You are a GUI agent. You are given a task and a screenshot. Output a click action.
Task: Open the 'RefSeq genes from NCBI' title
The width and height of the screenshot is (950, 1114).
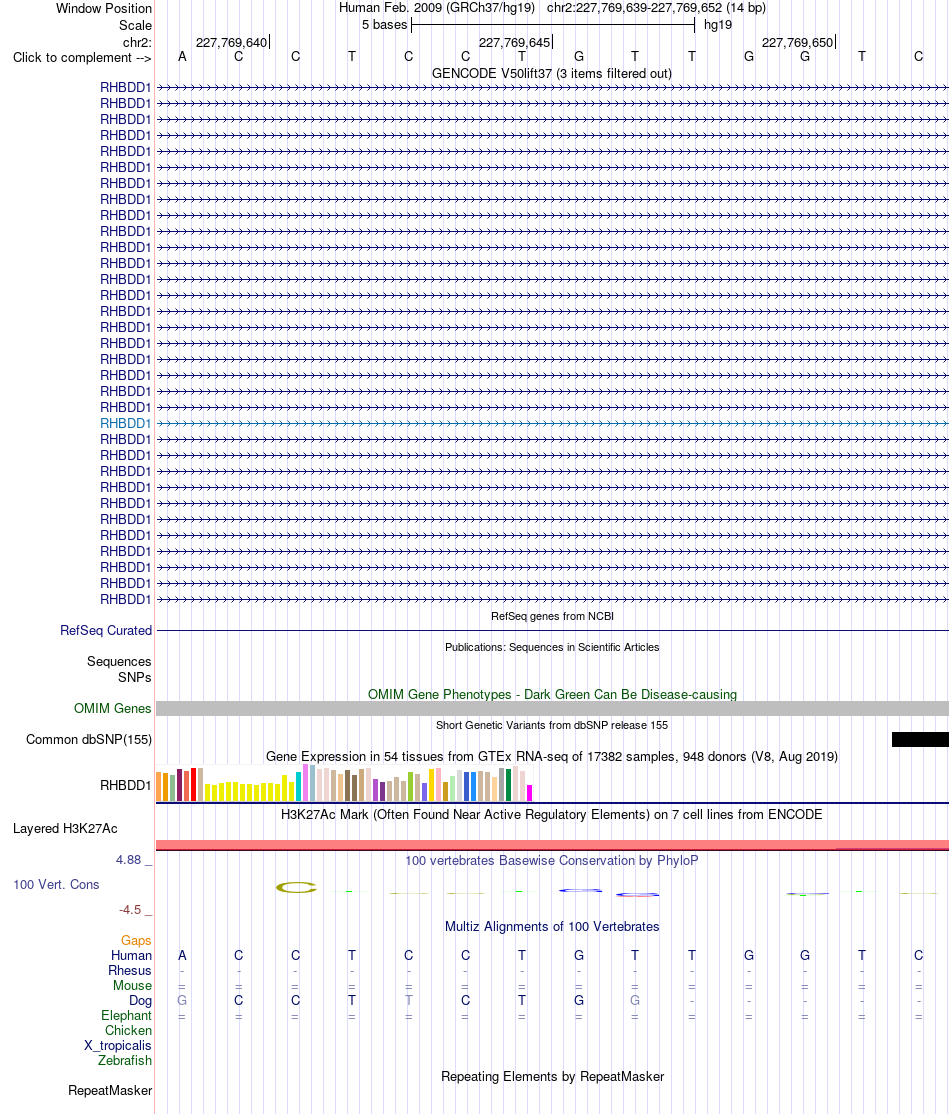(x=552, y=616)
